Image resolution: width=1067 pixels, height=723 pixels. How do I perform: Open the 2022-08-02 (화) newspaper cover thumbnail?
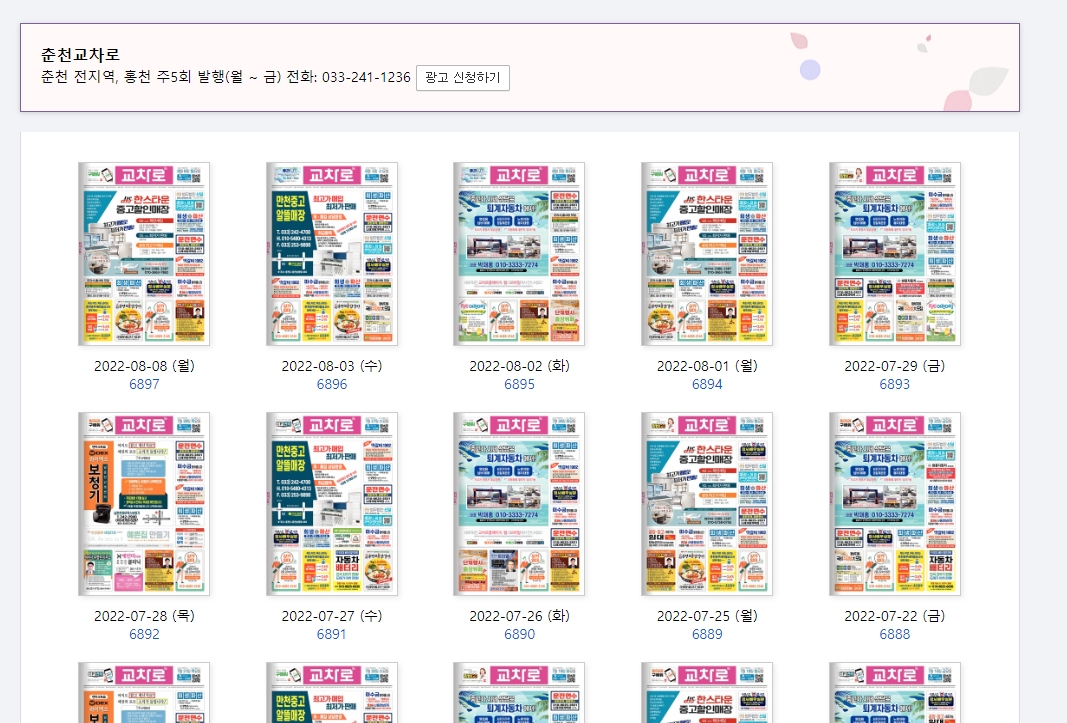pos(519,254)
